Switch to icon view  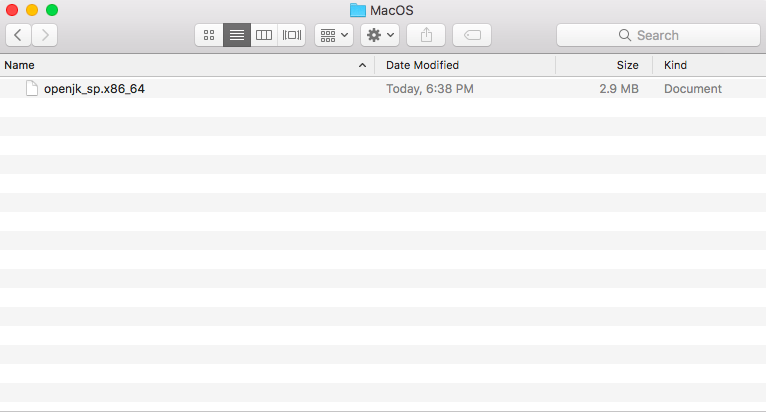coord(209,35)
